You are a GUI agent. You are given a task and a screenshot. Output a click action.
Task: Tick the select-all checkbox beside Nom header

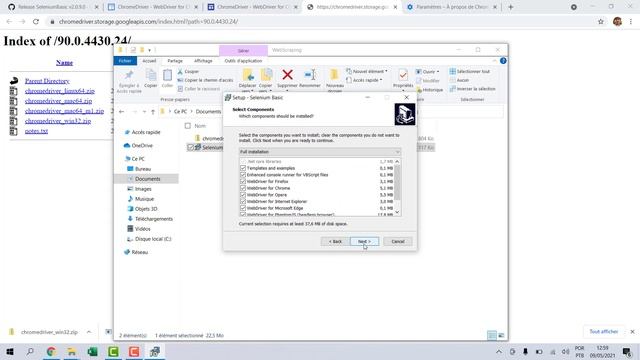click(x=188, y=126)
